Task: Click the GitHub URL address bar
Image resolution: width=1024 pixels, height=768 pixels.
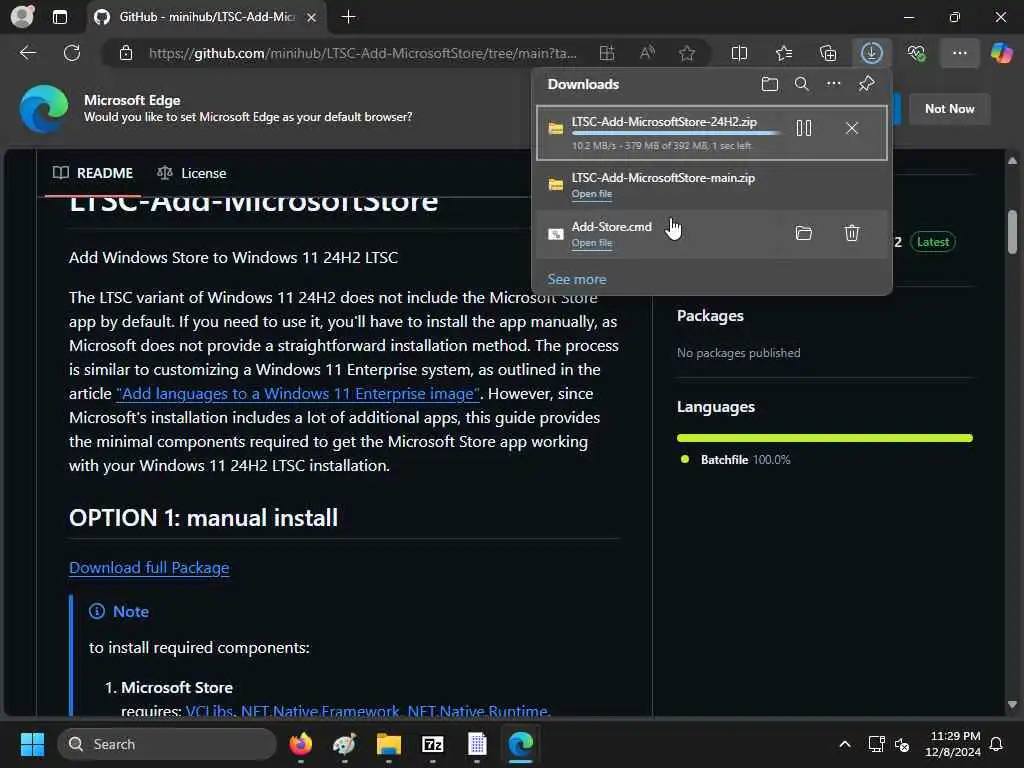Action: [362, 53]
